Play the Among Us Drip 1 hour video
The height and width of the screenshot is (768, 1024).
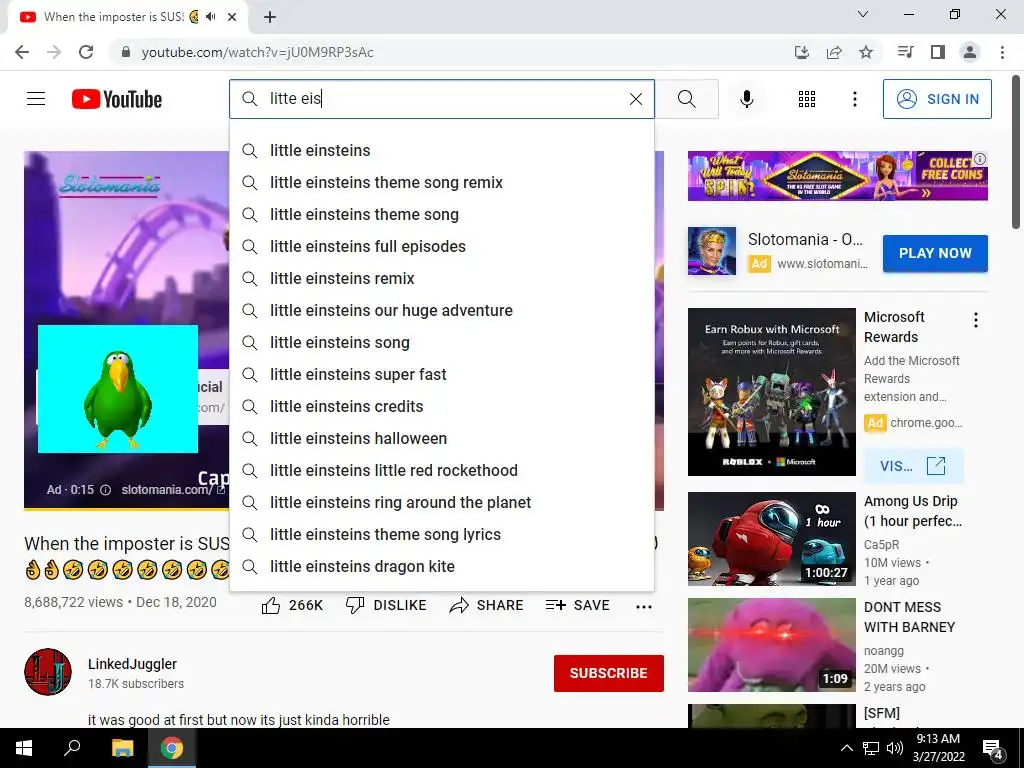(x=771, y=539)
